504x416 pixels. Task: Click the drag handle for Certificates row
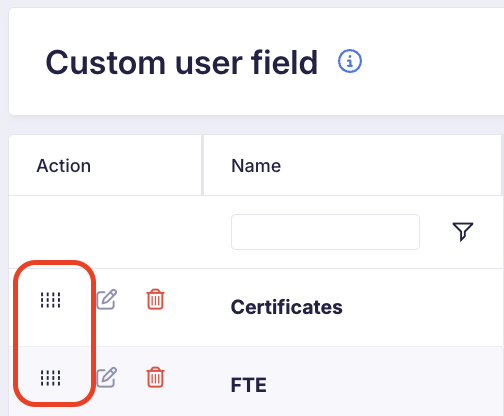point(51,300)
